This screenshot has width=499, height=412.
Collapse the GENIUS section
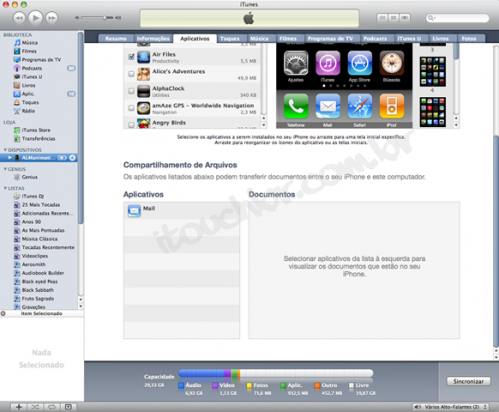pyautogui.click(x=5, y=169)
